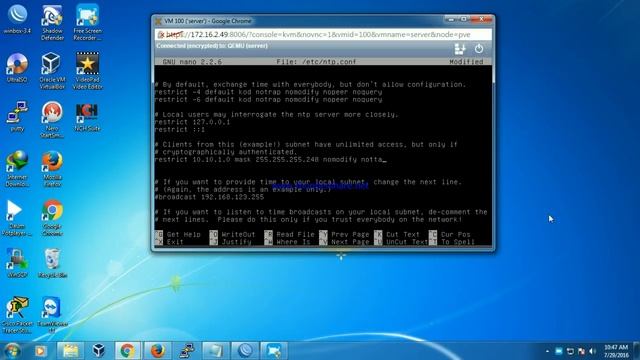Switch to Chrome on the taskbar
640x360 pixels.
point(127,351)
